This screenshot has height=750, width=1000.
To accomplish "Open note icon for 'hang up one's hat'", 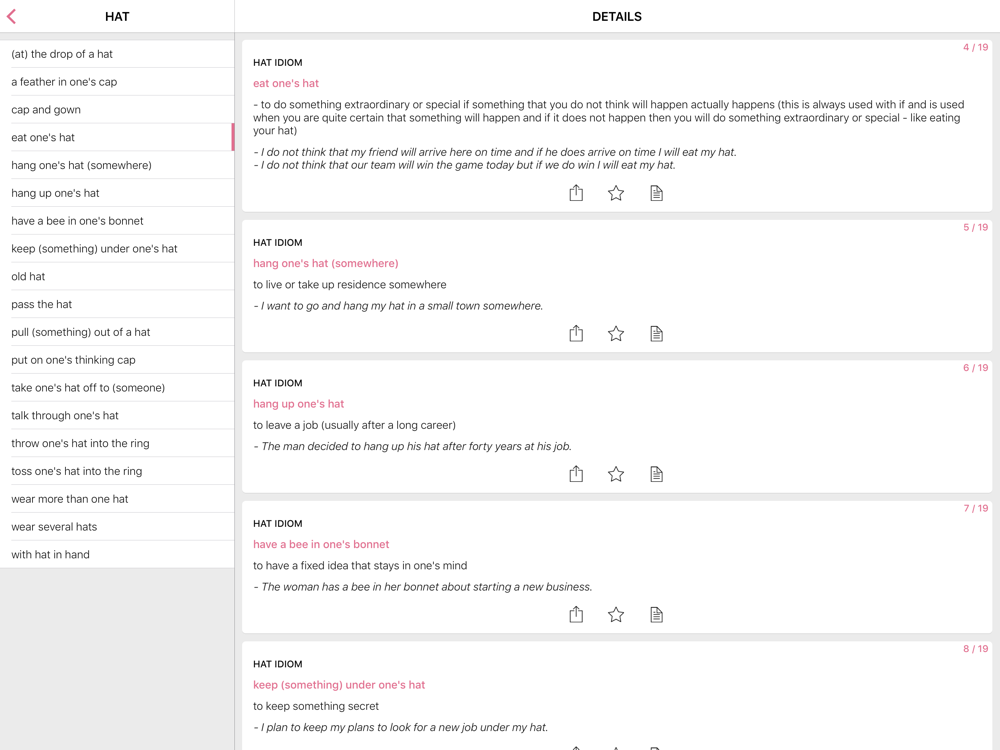I will coord(656,474).
